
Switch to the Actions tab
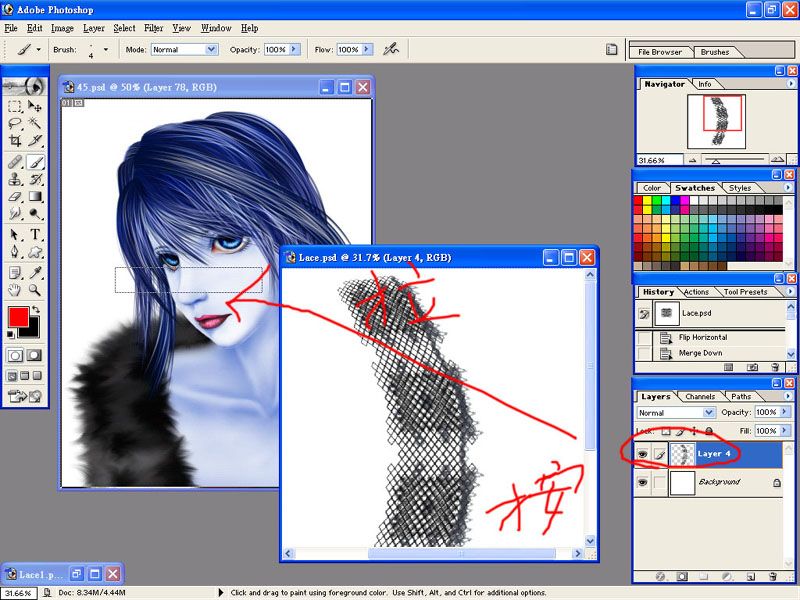(696, 292)
